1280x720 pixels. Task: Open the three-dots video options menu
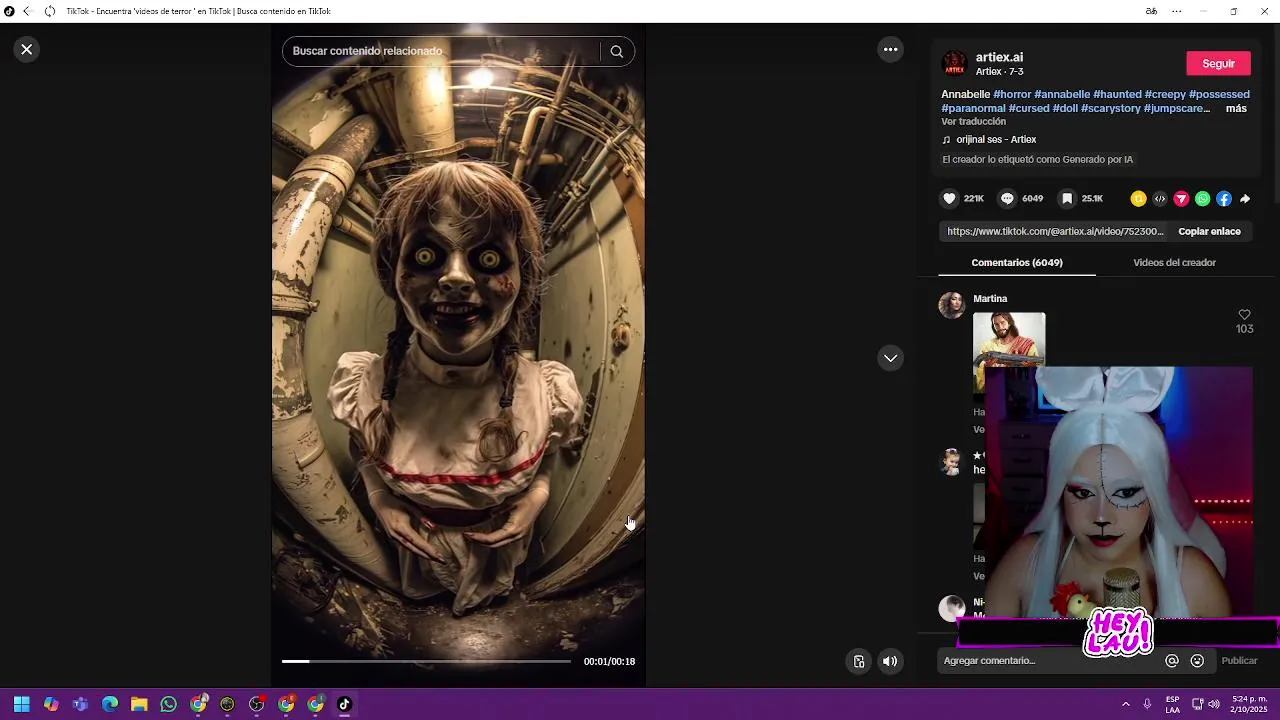tap(890, 49)
